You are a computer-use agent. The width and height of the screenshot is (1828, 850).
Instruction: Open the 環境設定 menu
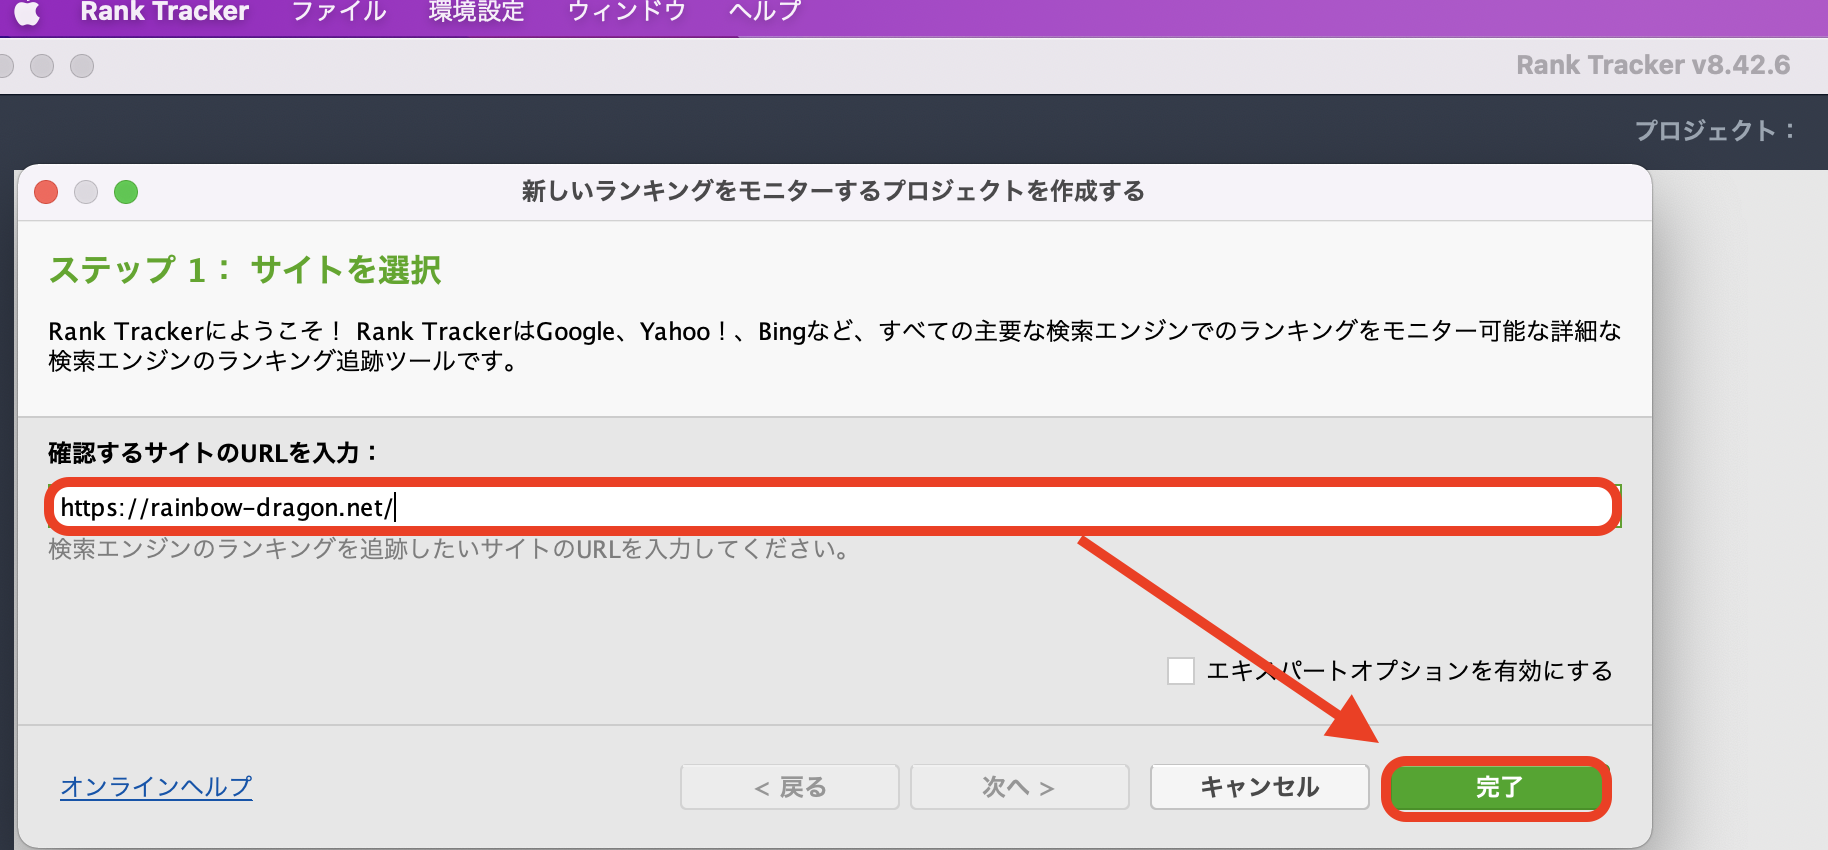pyautogui.click(x=476, y=12)
